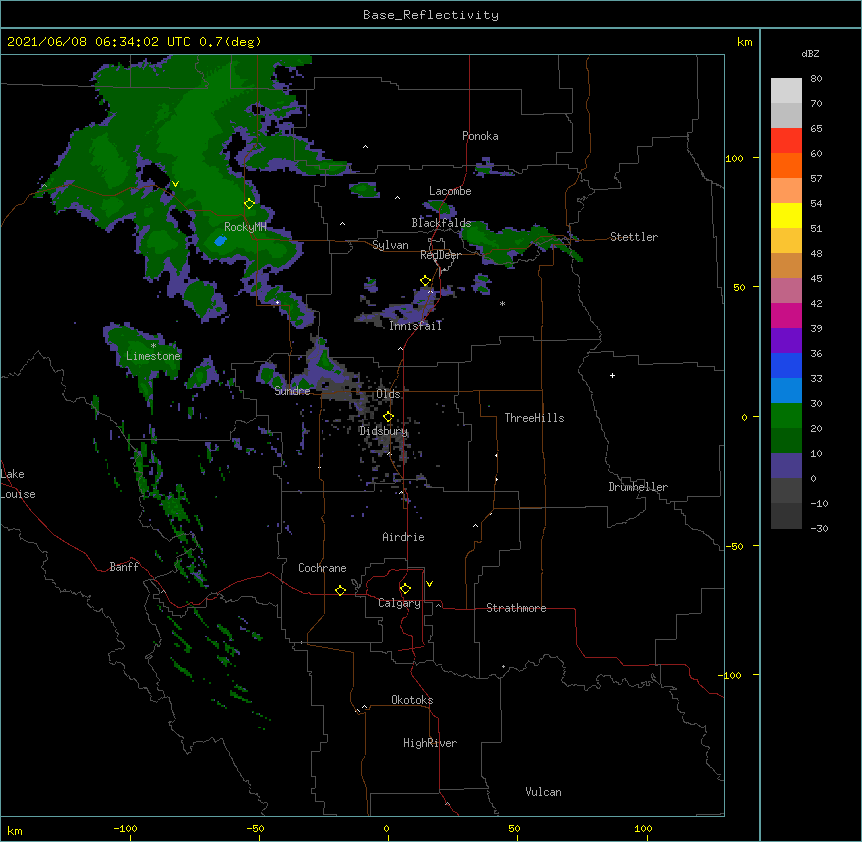Select the Blackfalds label

tap(441, 223)
